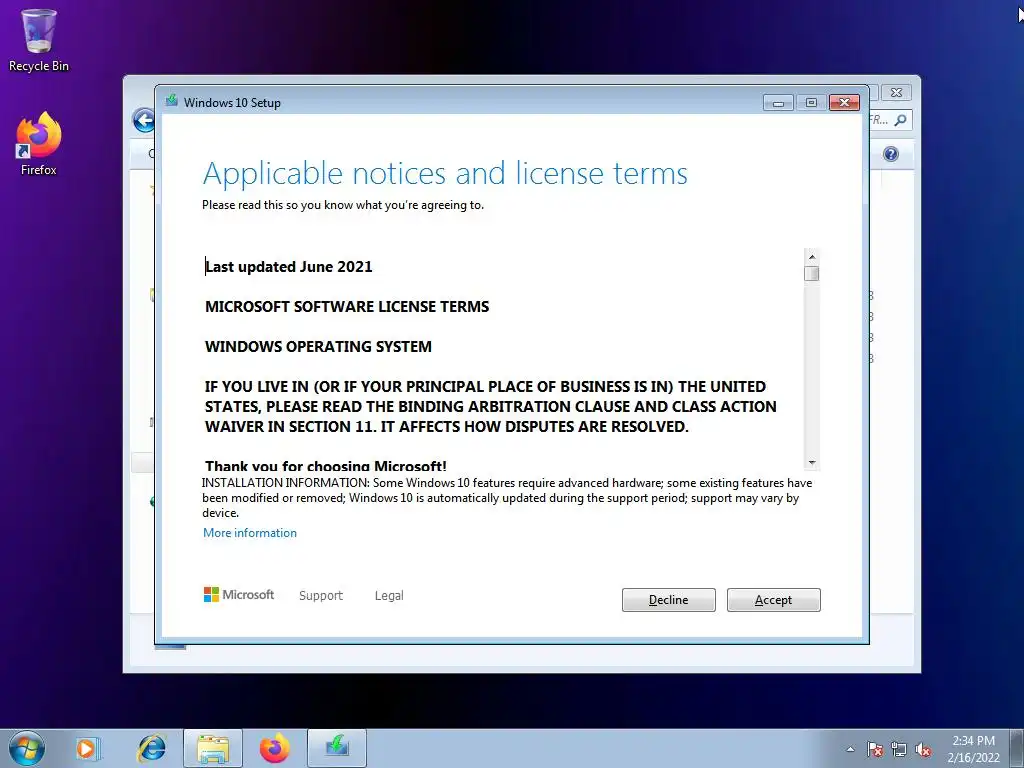This screenshot has height=768, width=1024.
Task: Show hidden system tray icons
Action: pos(850,749)
